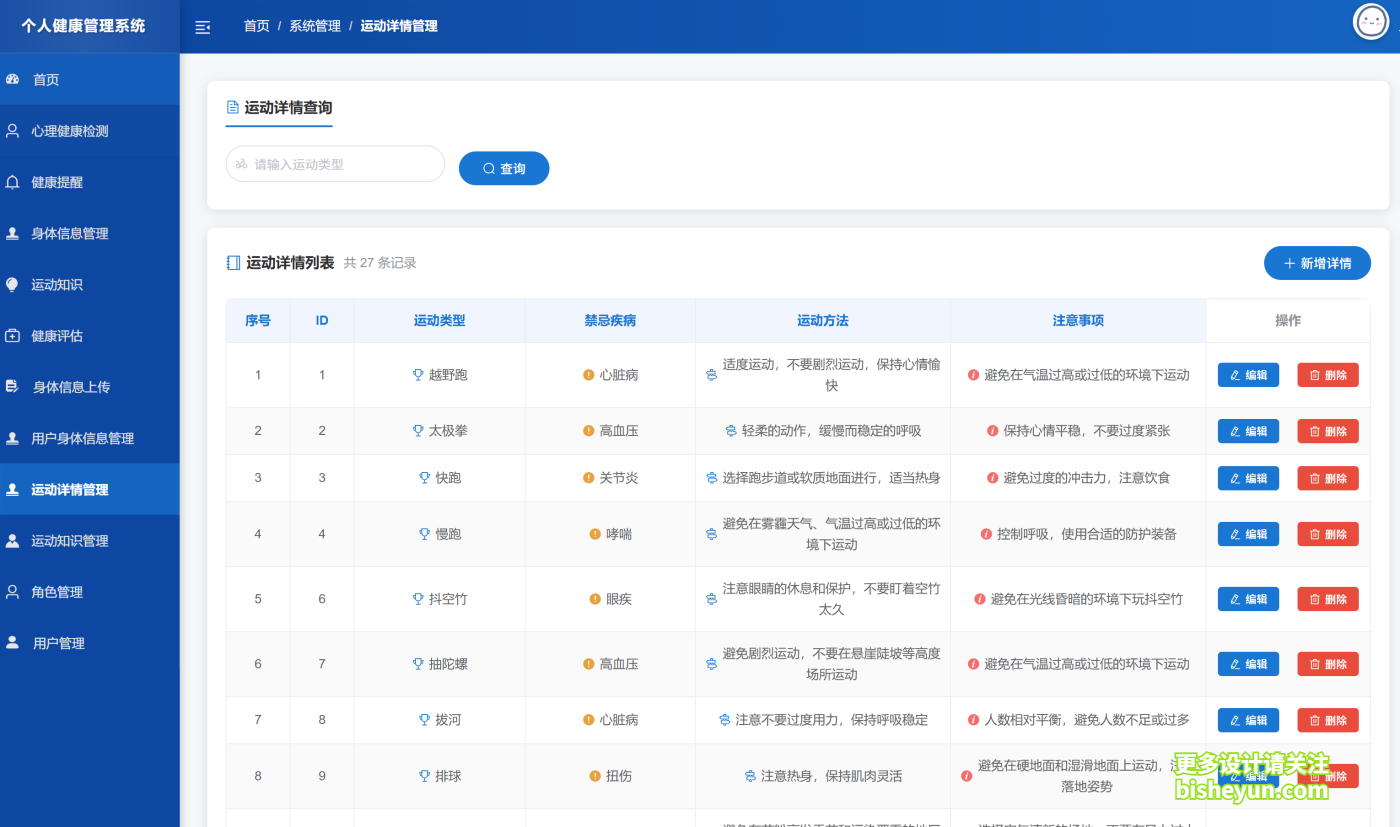Click the trophy icon beside 抖空竹
Screen dimensions: 1400x827
point(418,599)
